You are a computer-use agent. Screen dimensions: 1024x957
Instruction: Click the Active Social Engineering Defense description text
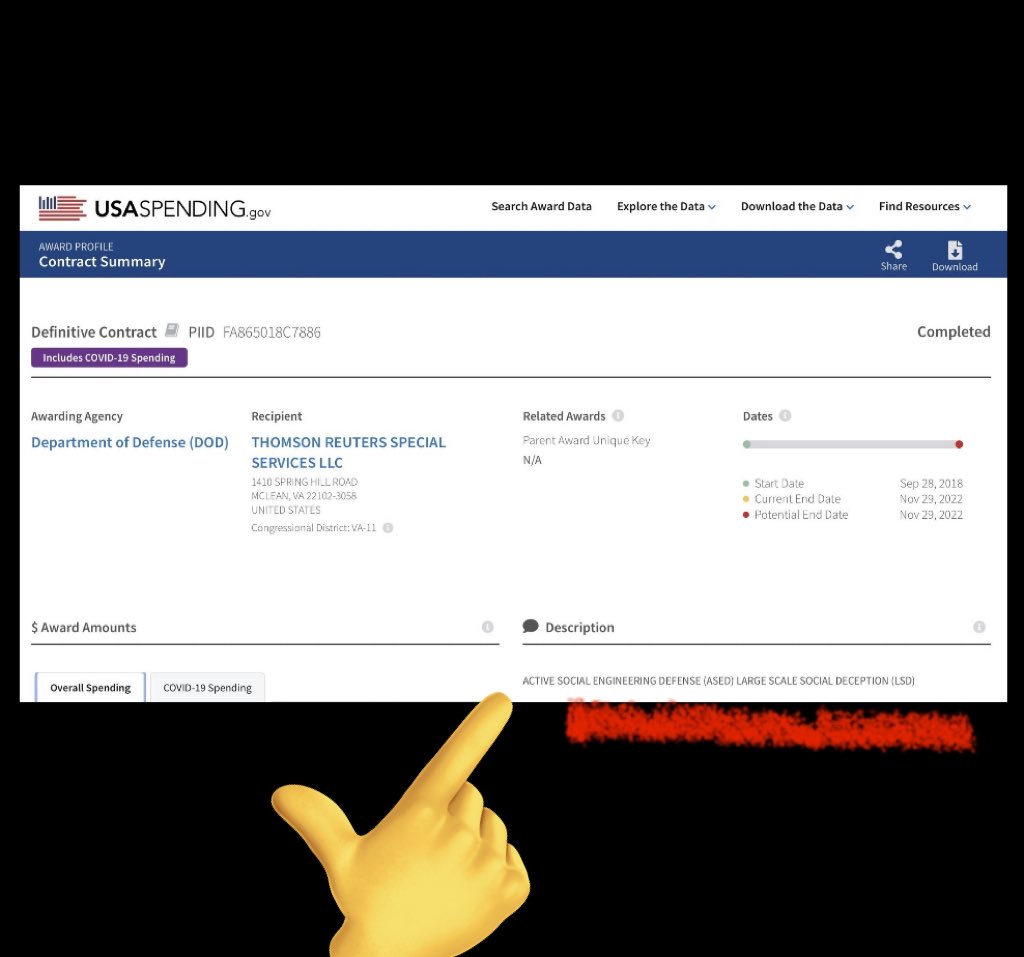[x=718, y=681]
